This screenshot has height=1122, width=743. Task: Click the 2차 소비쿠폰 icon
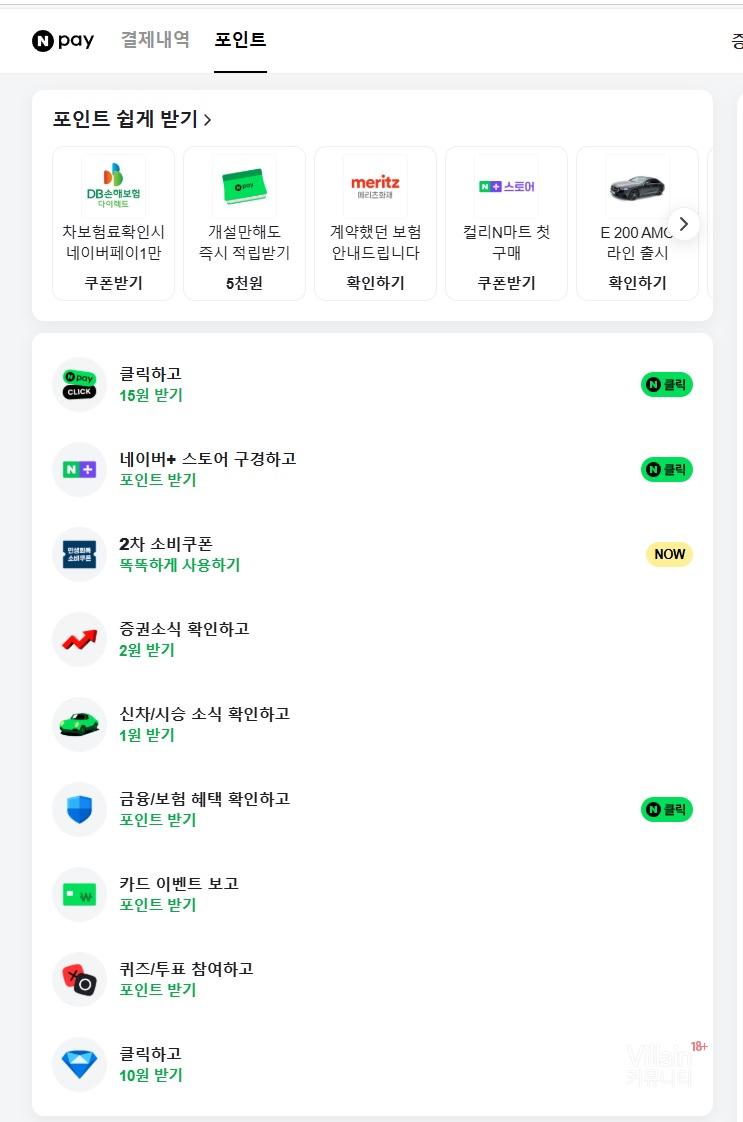pos(79,554)
